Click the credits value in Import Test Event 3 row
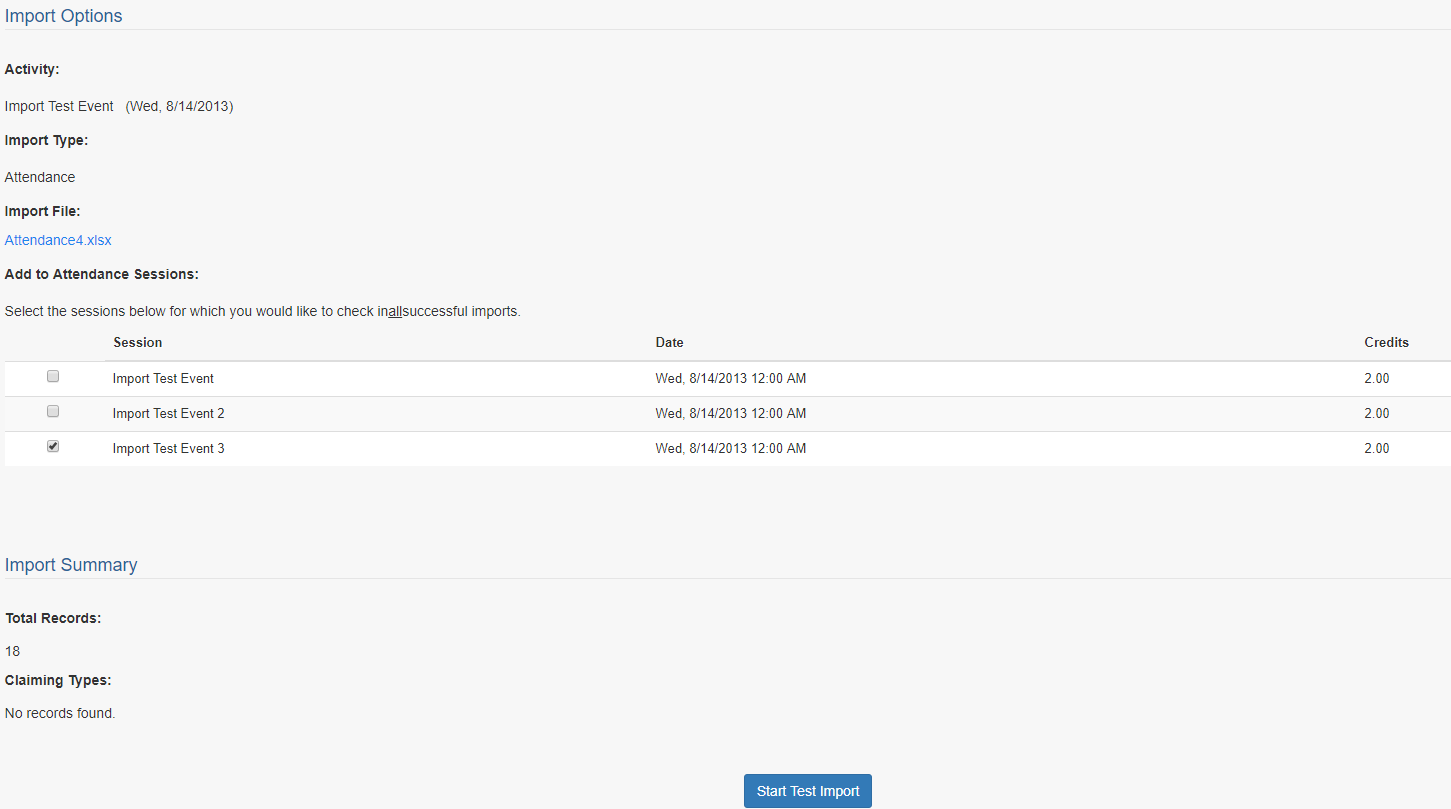The image size is (1451, 809). [x=1376, y=449]
